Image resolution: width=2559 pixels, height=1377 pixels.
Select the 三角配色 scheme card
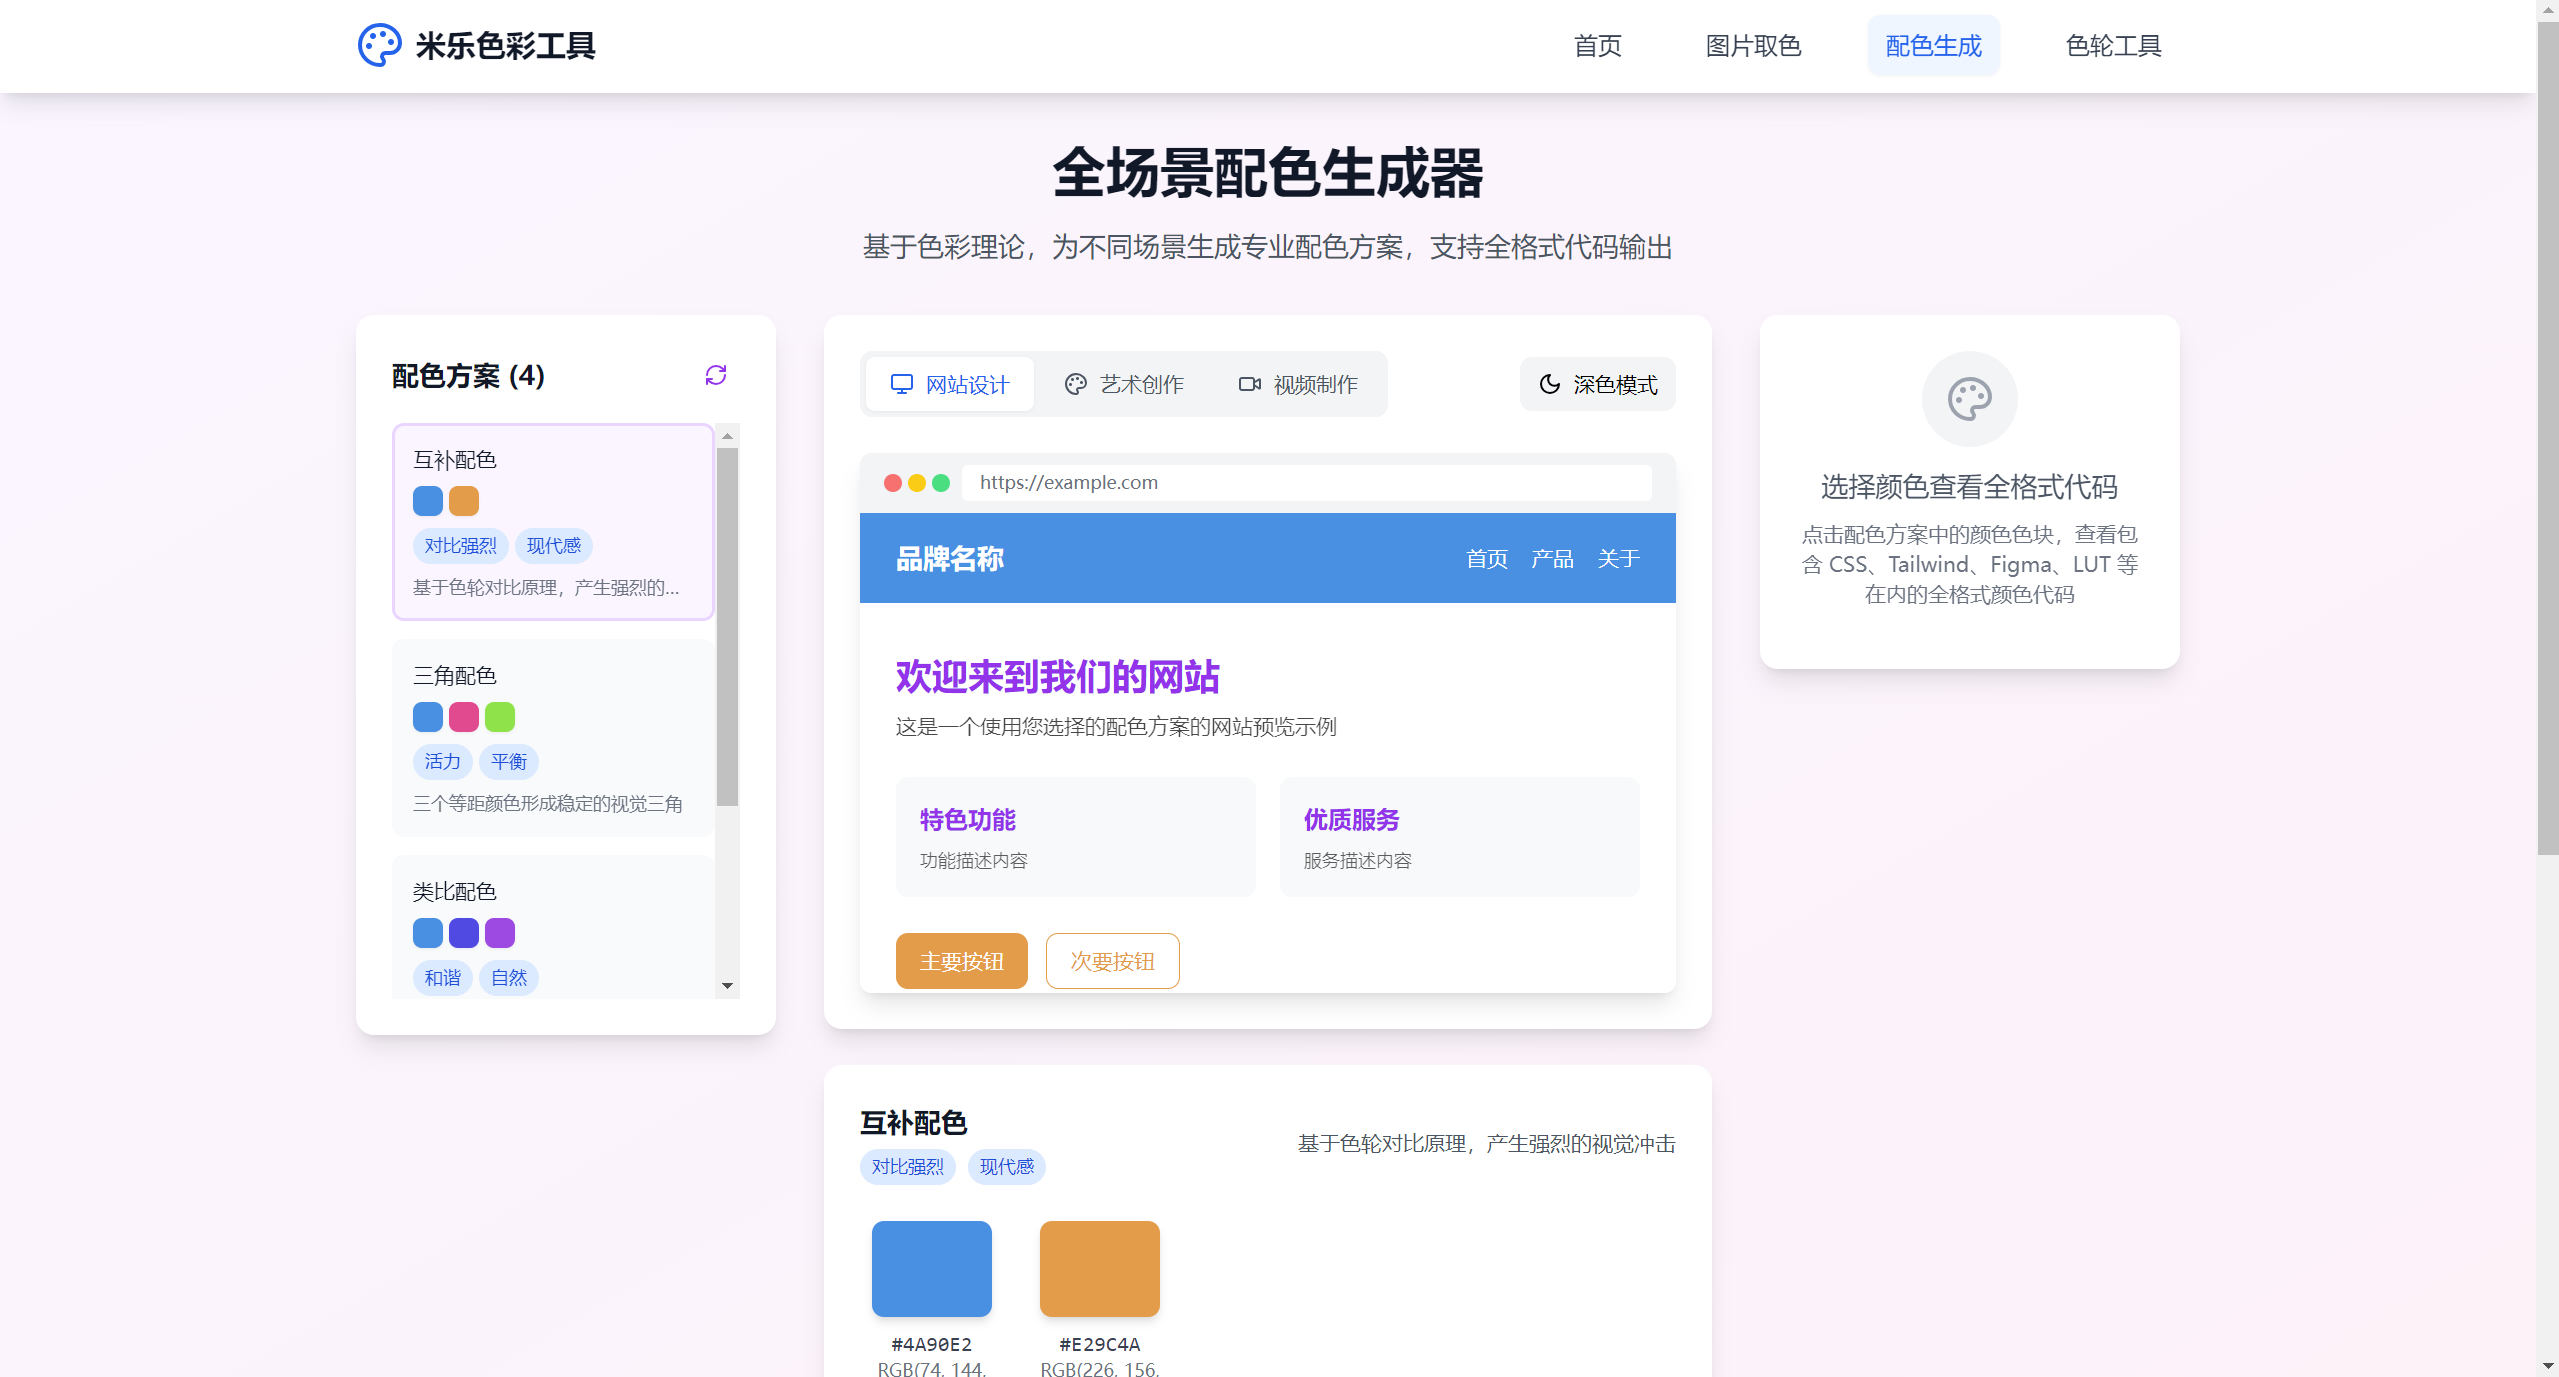click(553, 737)
